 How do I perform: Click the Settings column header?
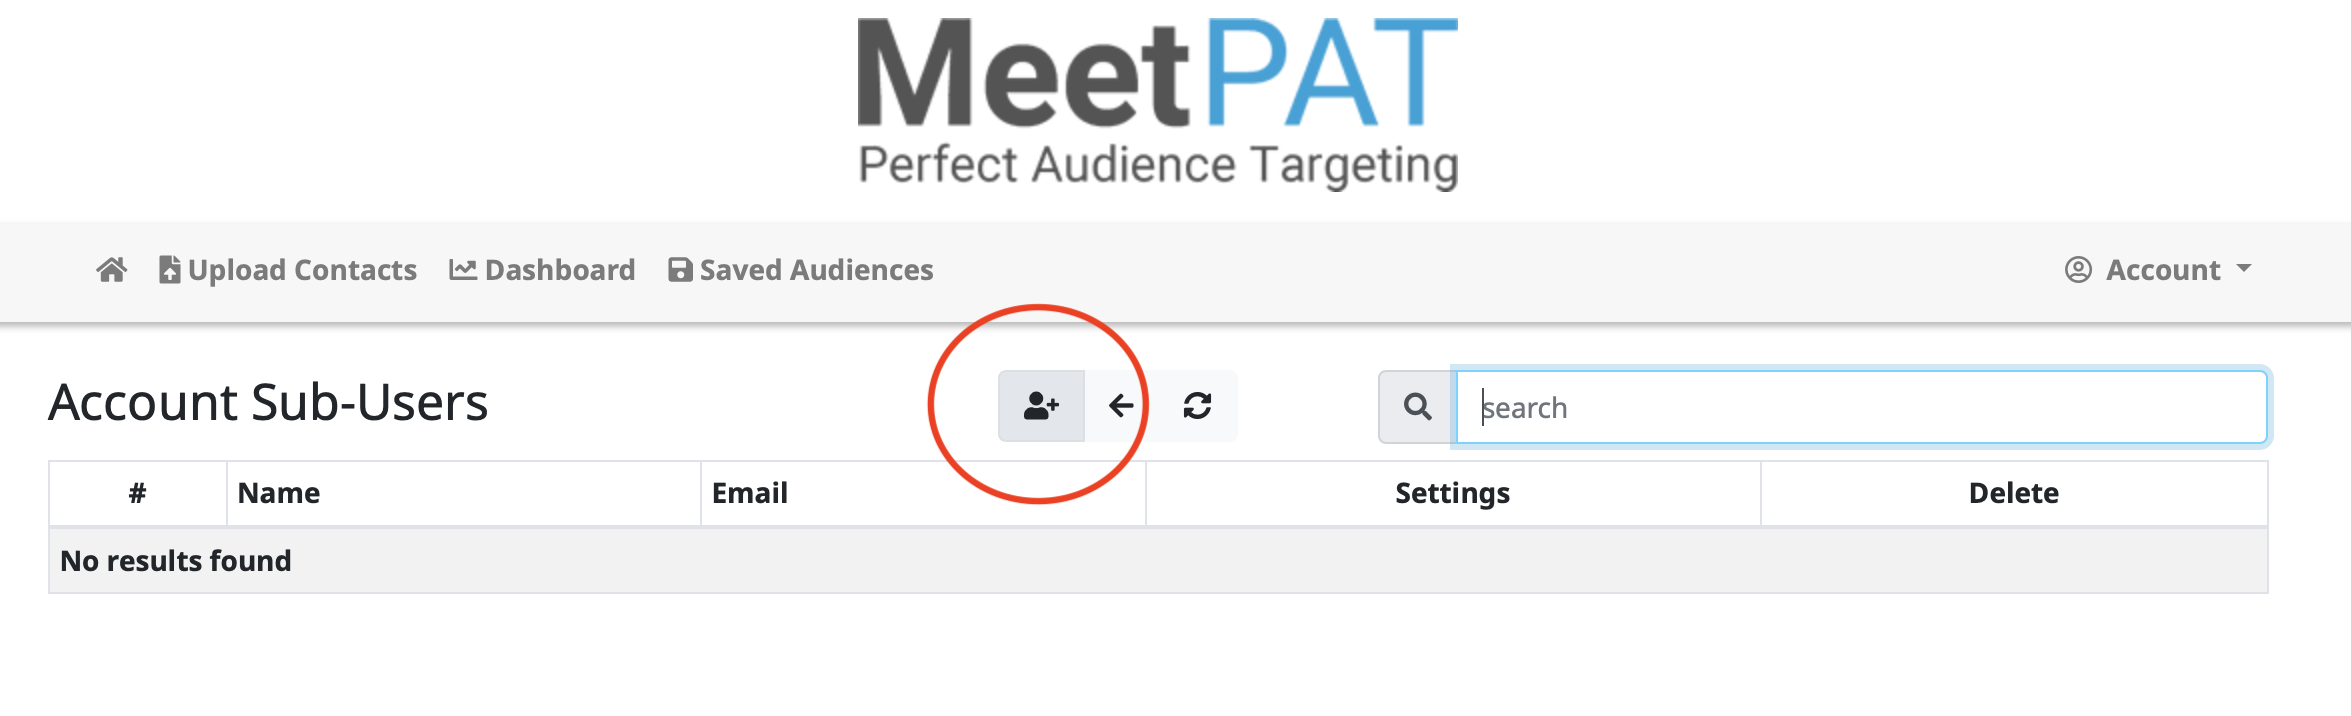pos(1452,493)
